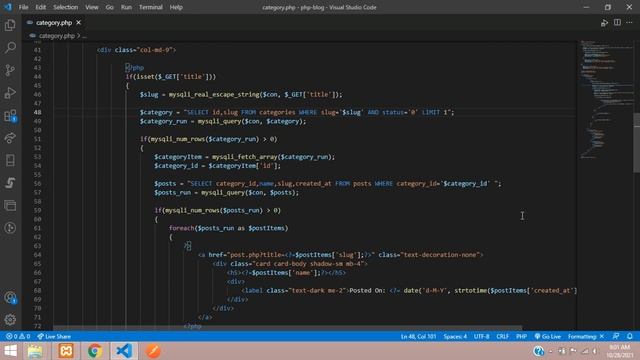The width and height of the screenshot is (640, 360).
Task: Change indentation via Spaces: 4
Action: [x=455, y=336]
